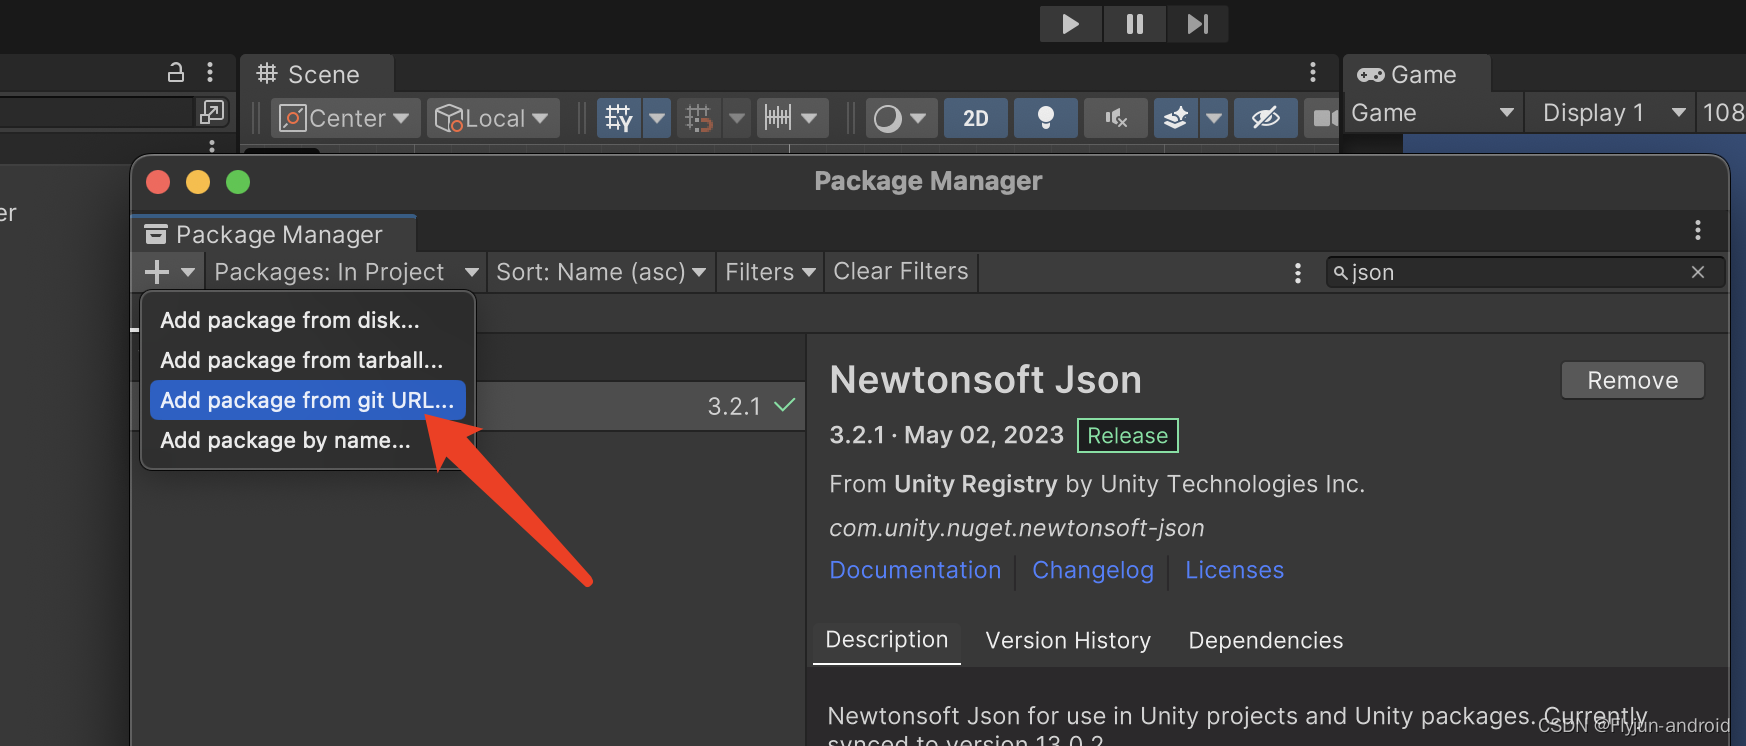This screenshot has height=746, width=1746.
Task: Toggle the grid visibility icon
Action: click(x=620, y=118)
